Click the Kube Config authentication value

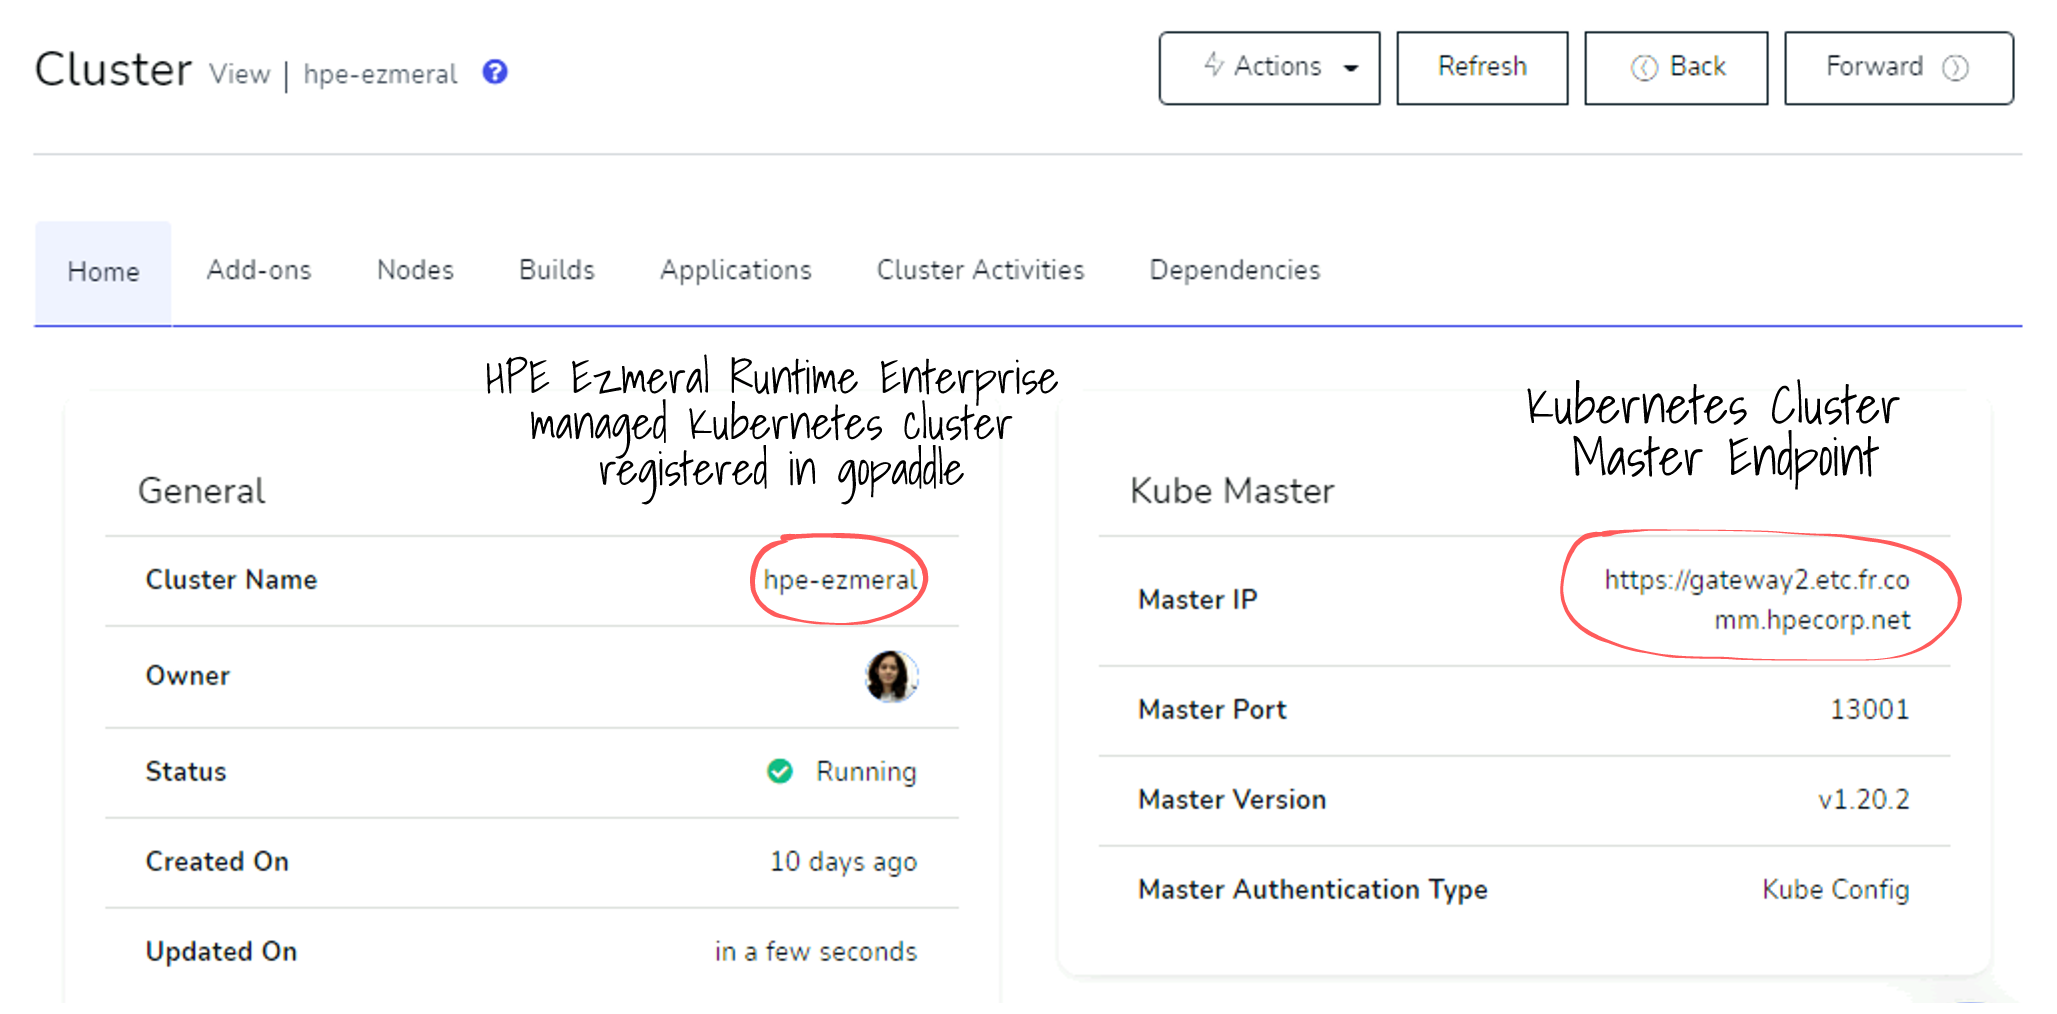(x=1836, y=890)
